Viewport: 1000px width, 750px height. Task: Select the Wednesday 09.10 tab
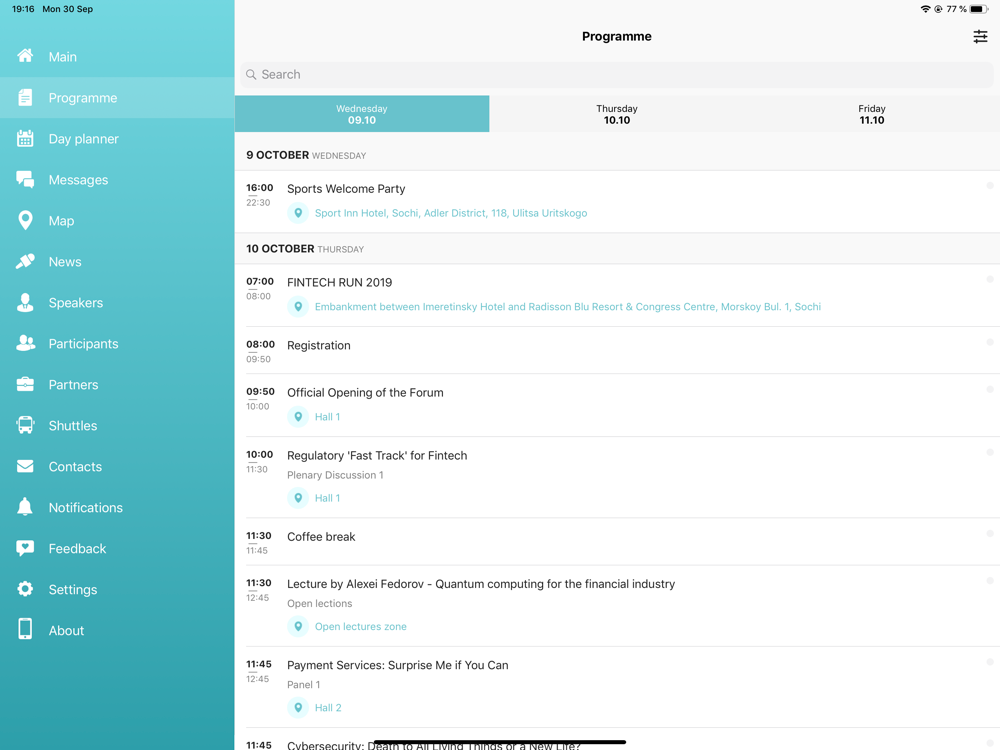point(362,114)
